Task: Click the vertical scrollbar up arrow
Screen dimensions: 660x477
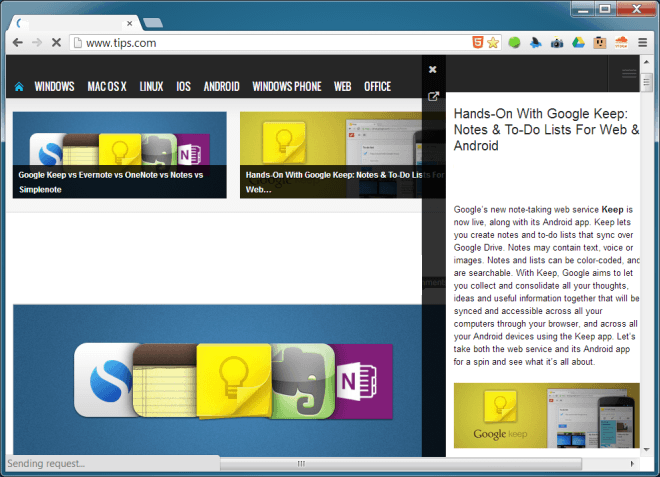Action: point(647,62)
